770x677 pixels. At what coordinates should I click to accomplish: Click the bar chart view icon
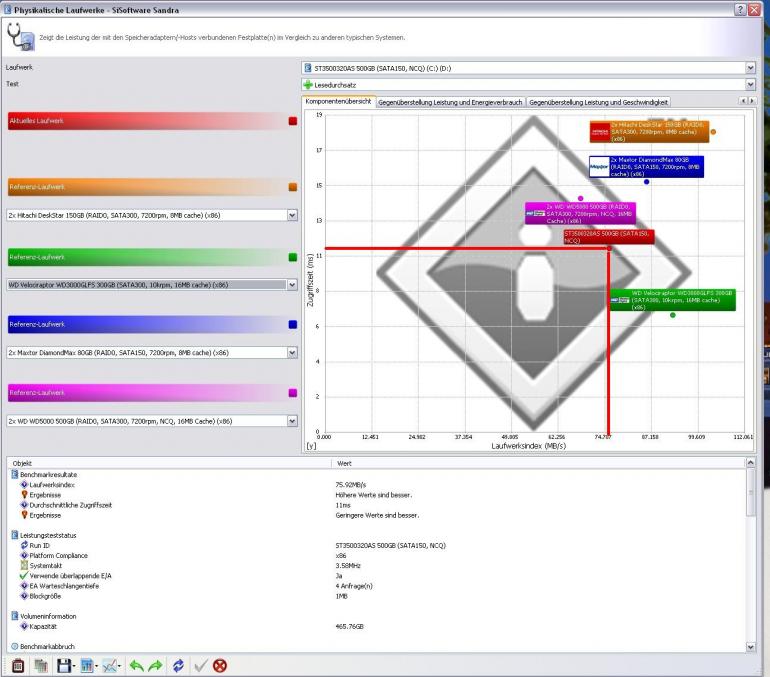click(86, 666)
